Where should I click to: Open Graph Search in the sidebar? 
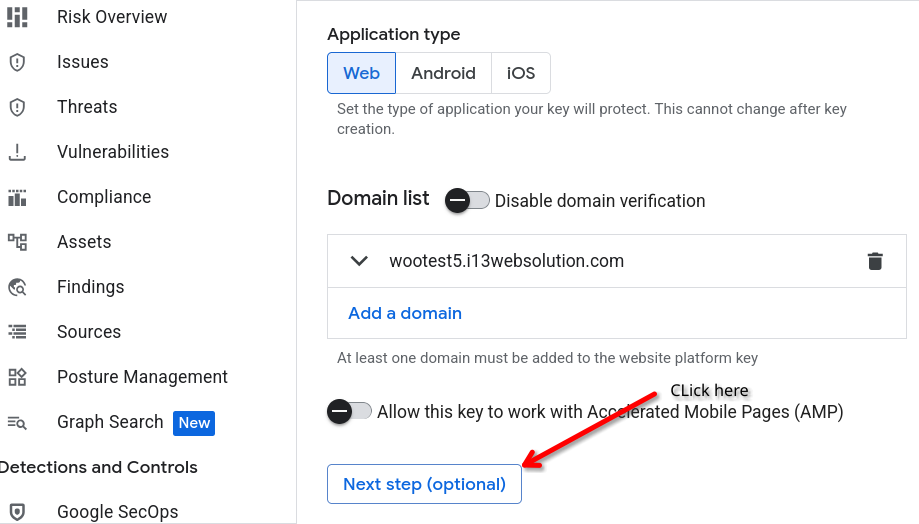pyautogui.click(x=110, y=422)
